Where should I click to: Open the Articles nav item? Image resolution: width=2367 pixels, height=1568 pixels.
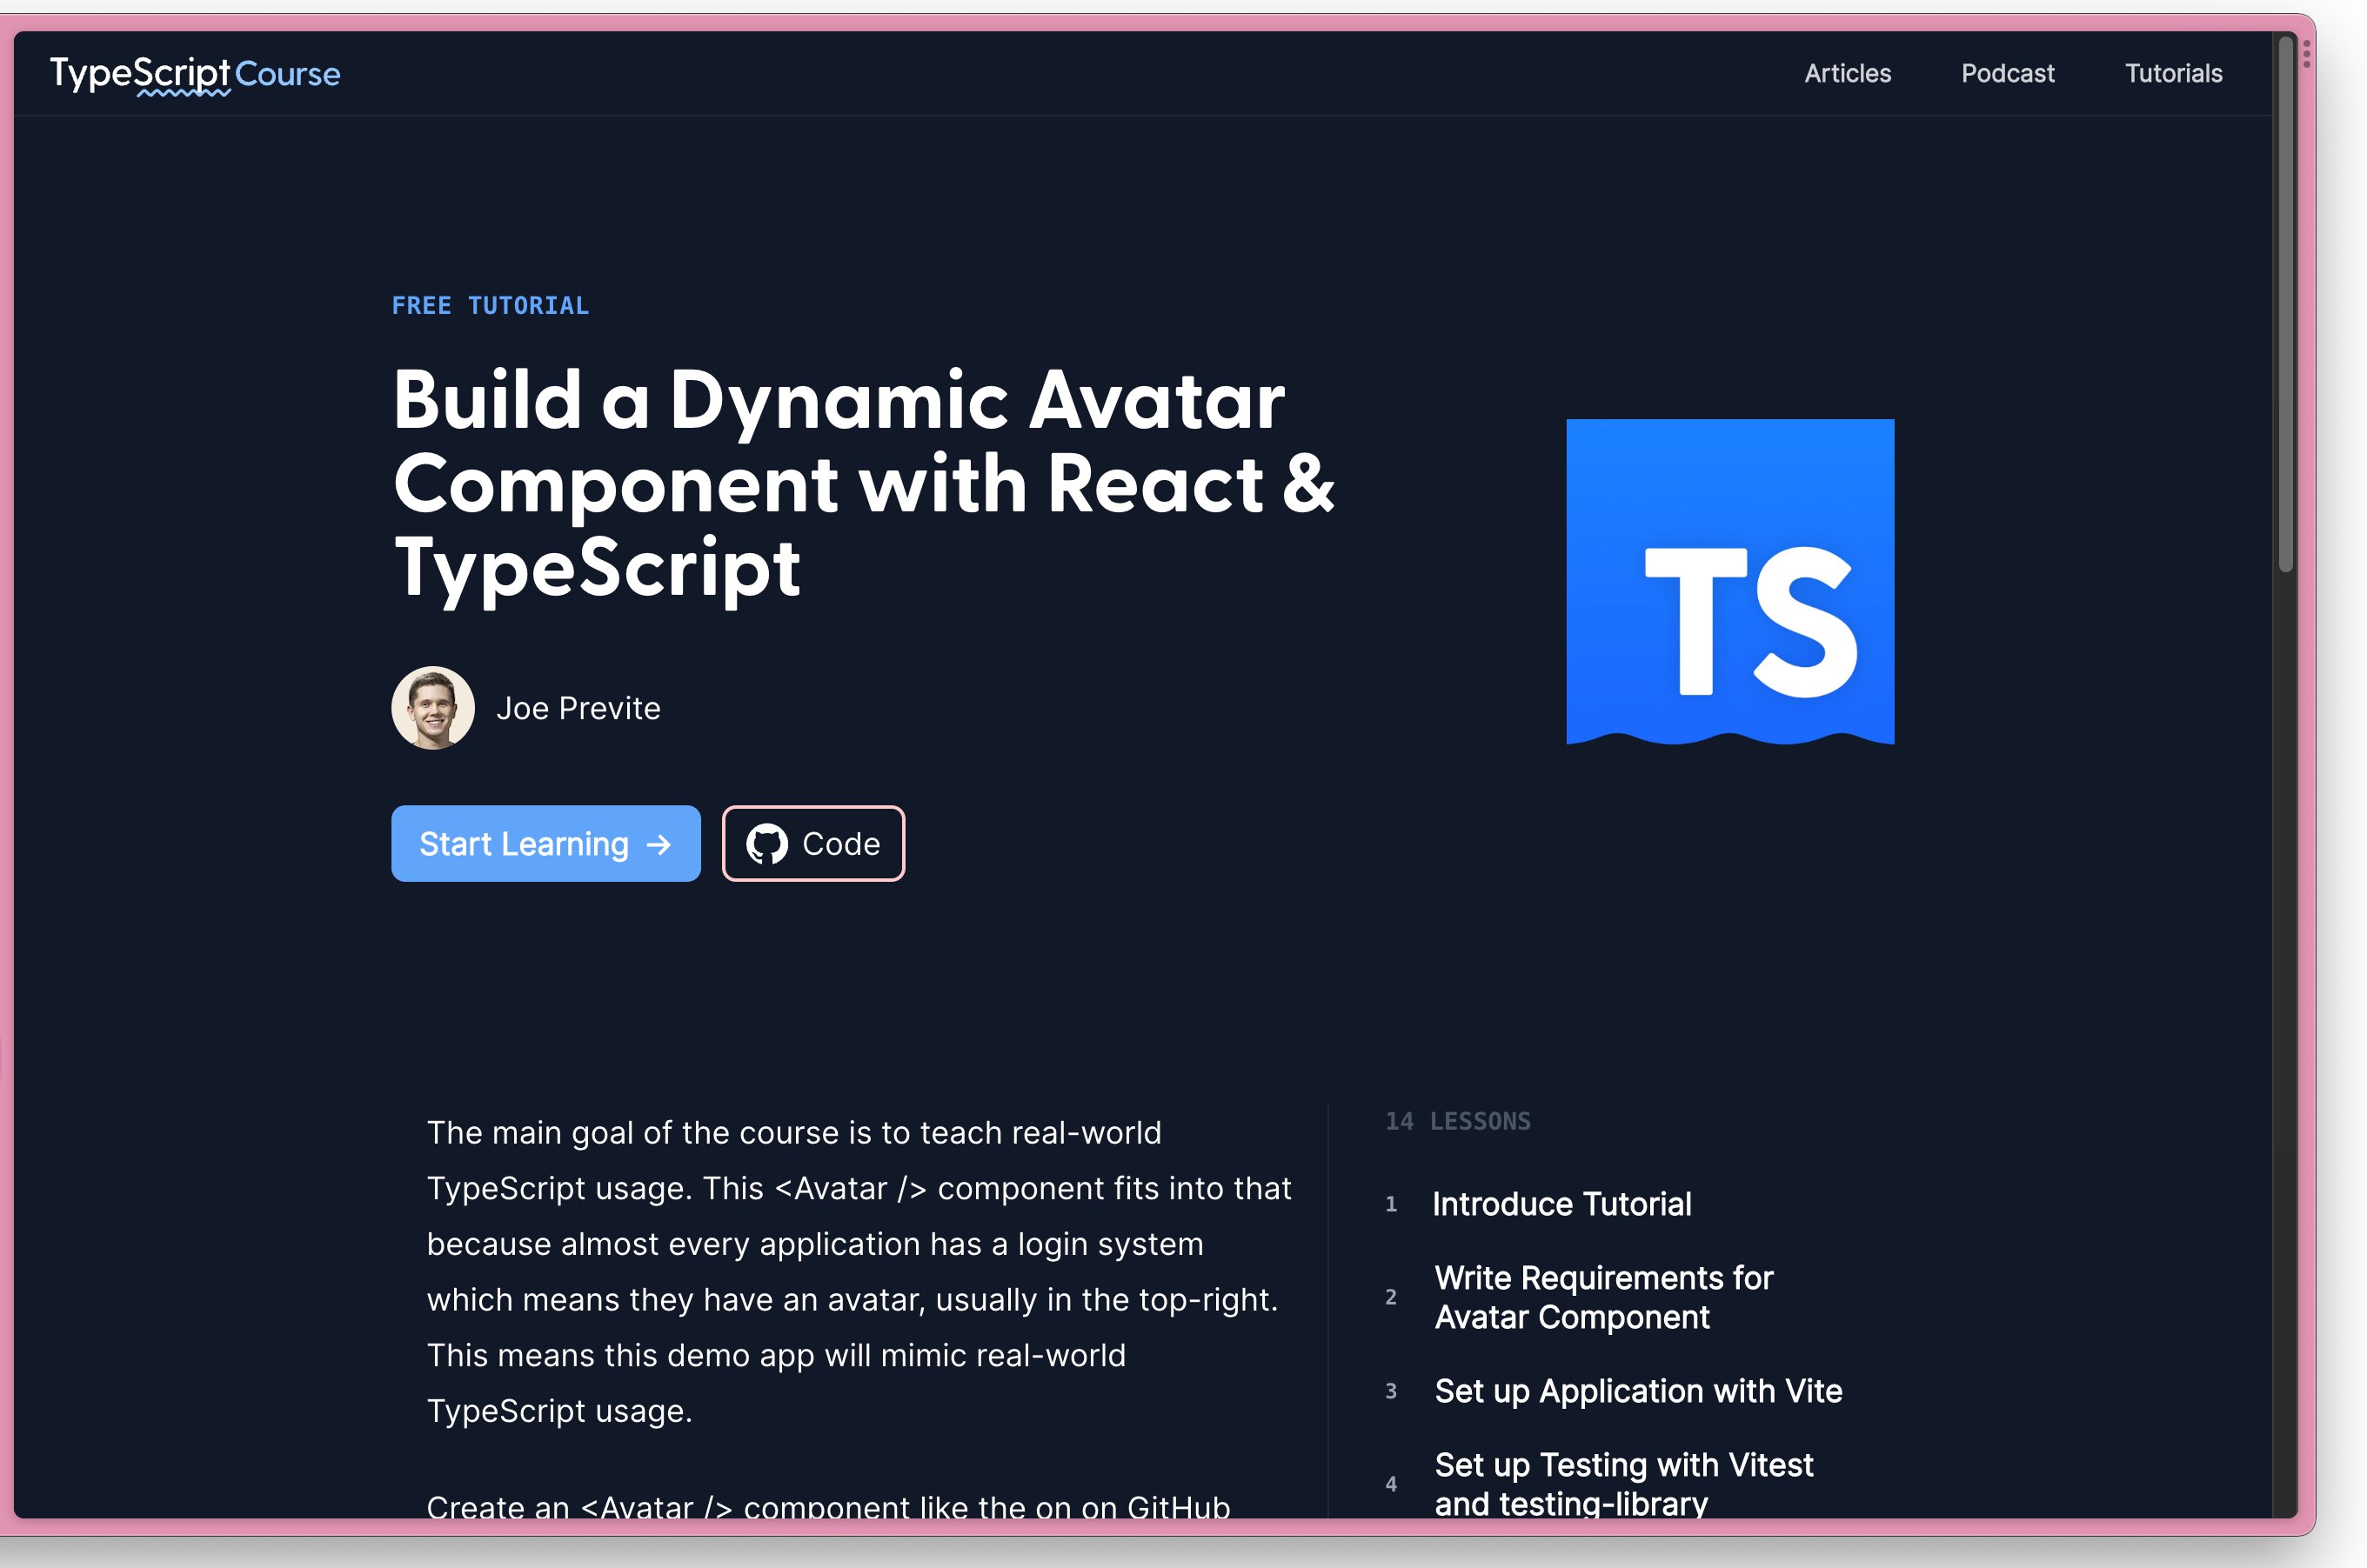pyautogui.click(x=1846, y=74)
